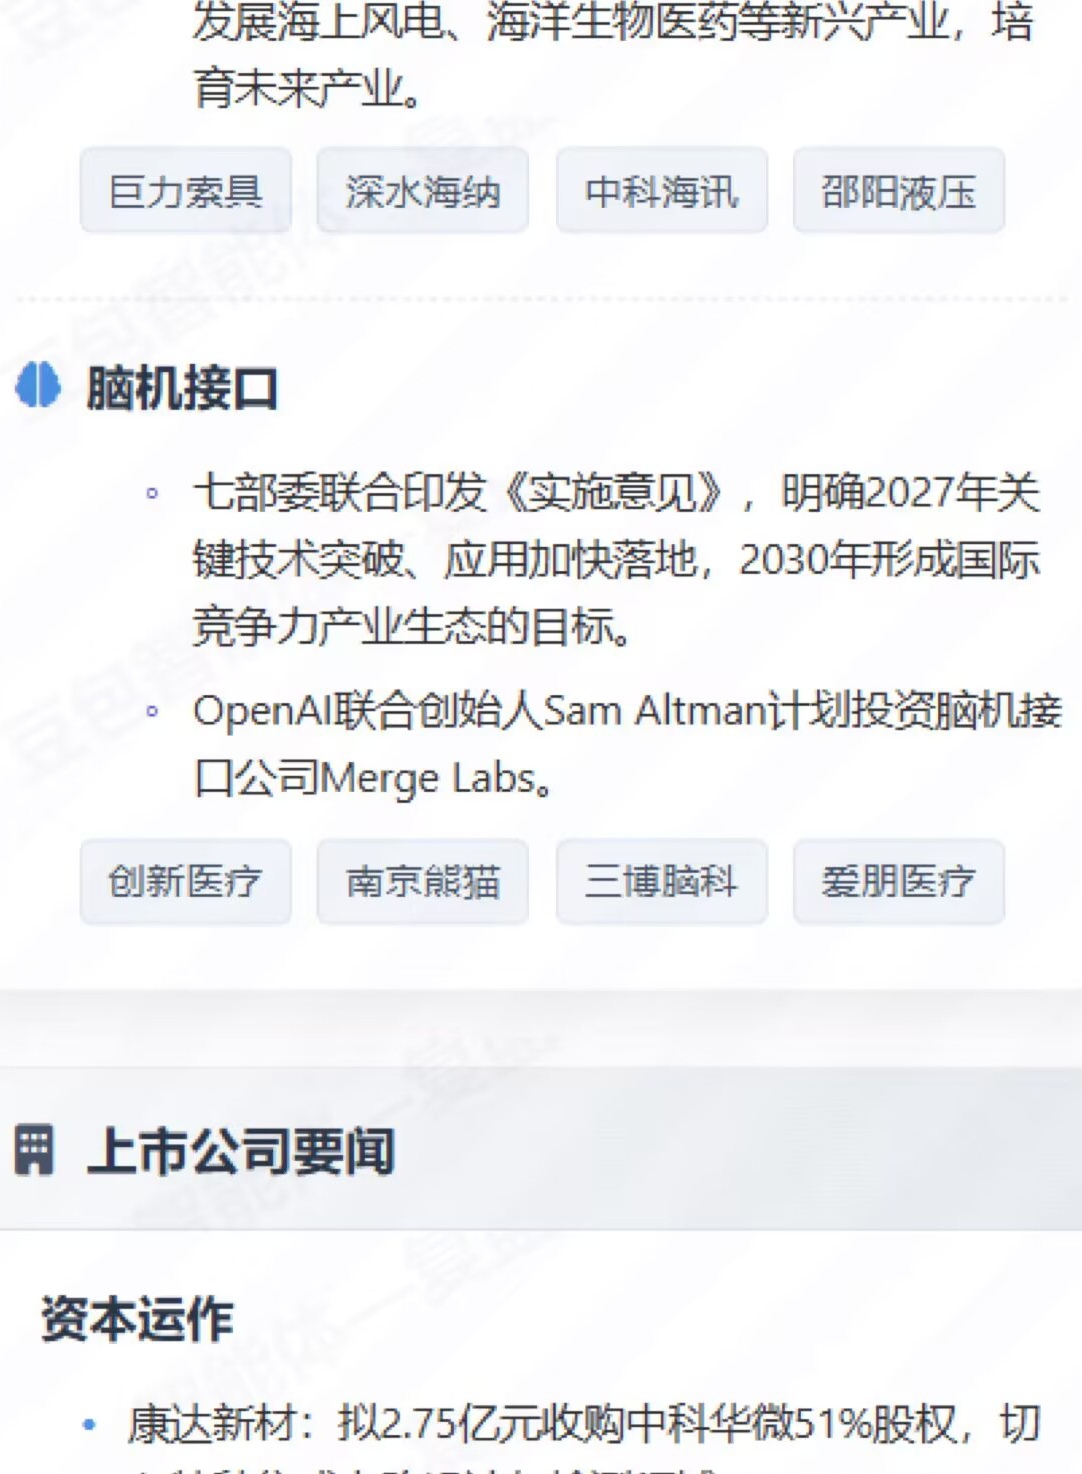Open the 创新医疗 stock tag
The image size is (1082, 1474).
pos(186,881)
